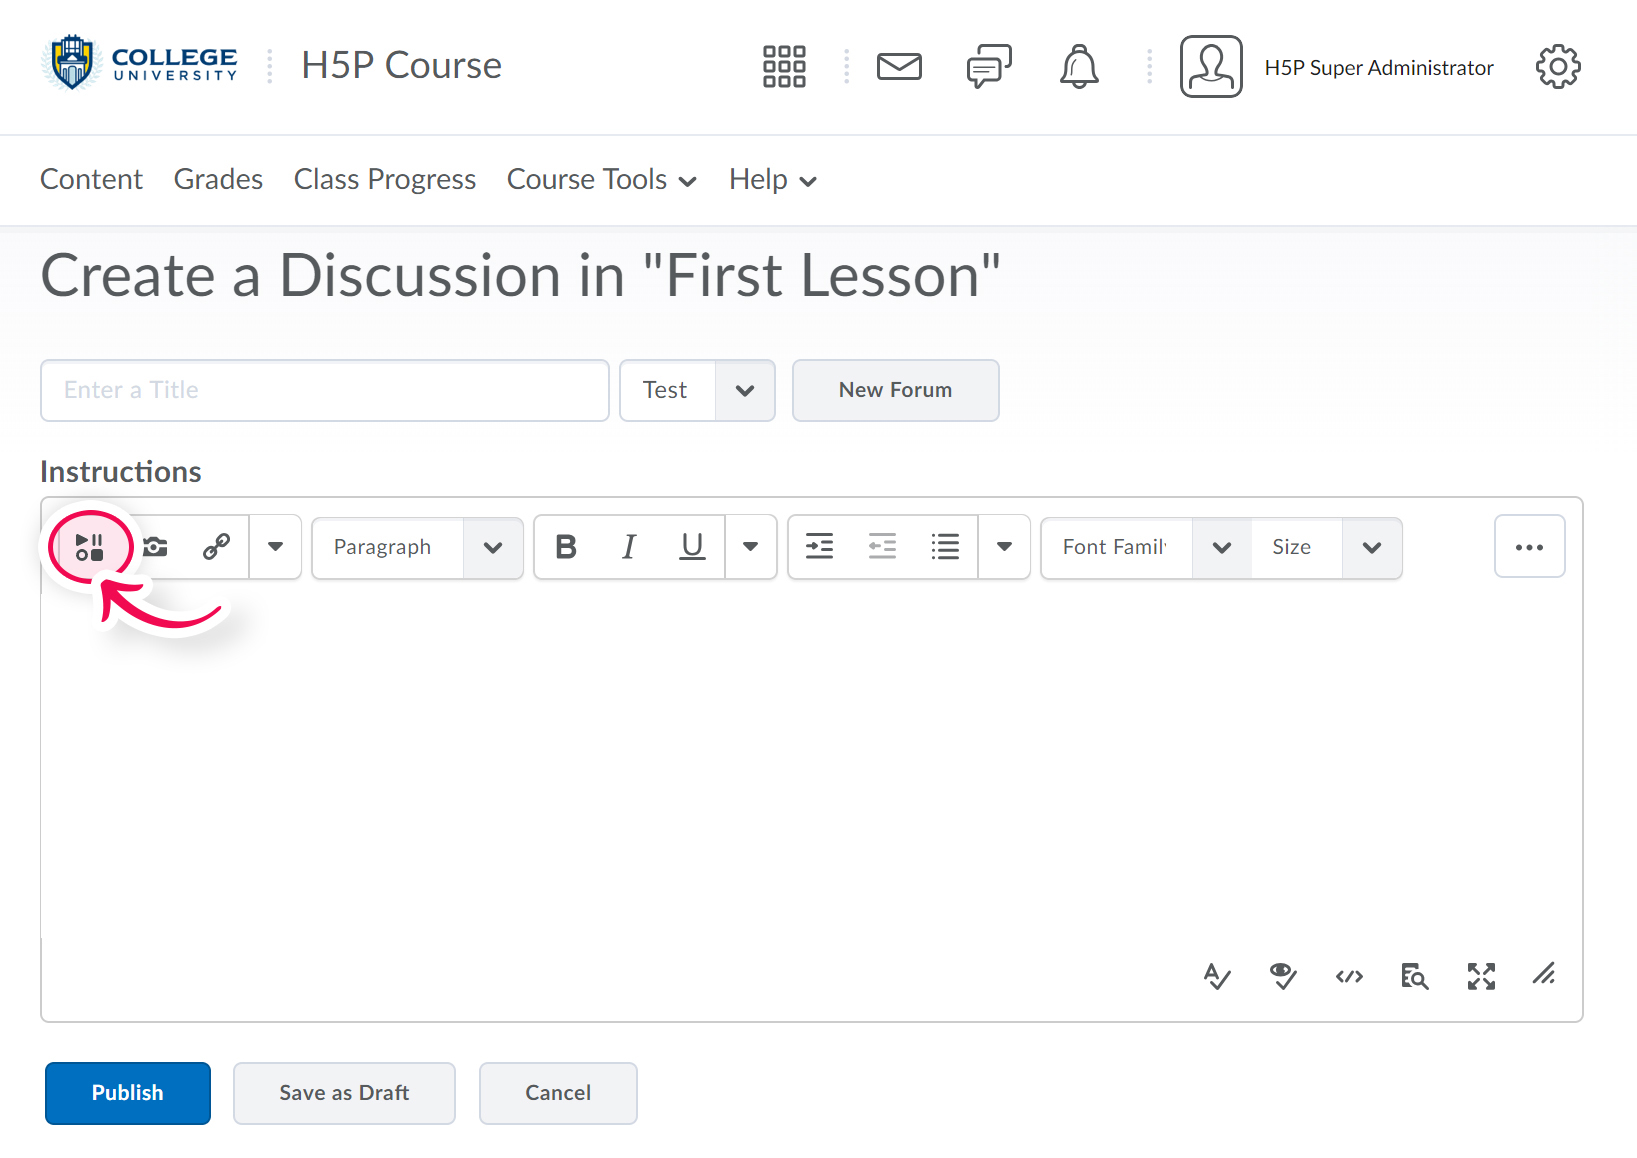Click the increase indent icon
1637x1158 pixels.
coord(820,547)
